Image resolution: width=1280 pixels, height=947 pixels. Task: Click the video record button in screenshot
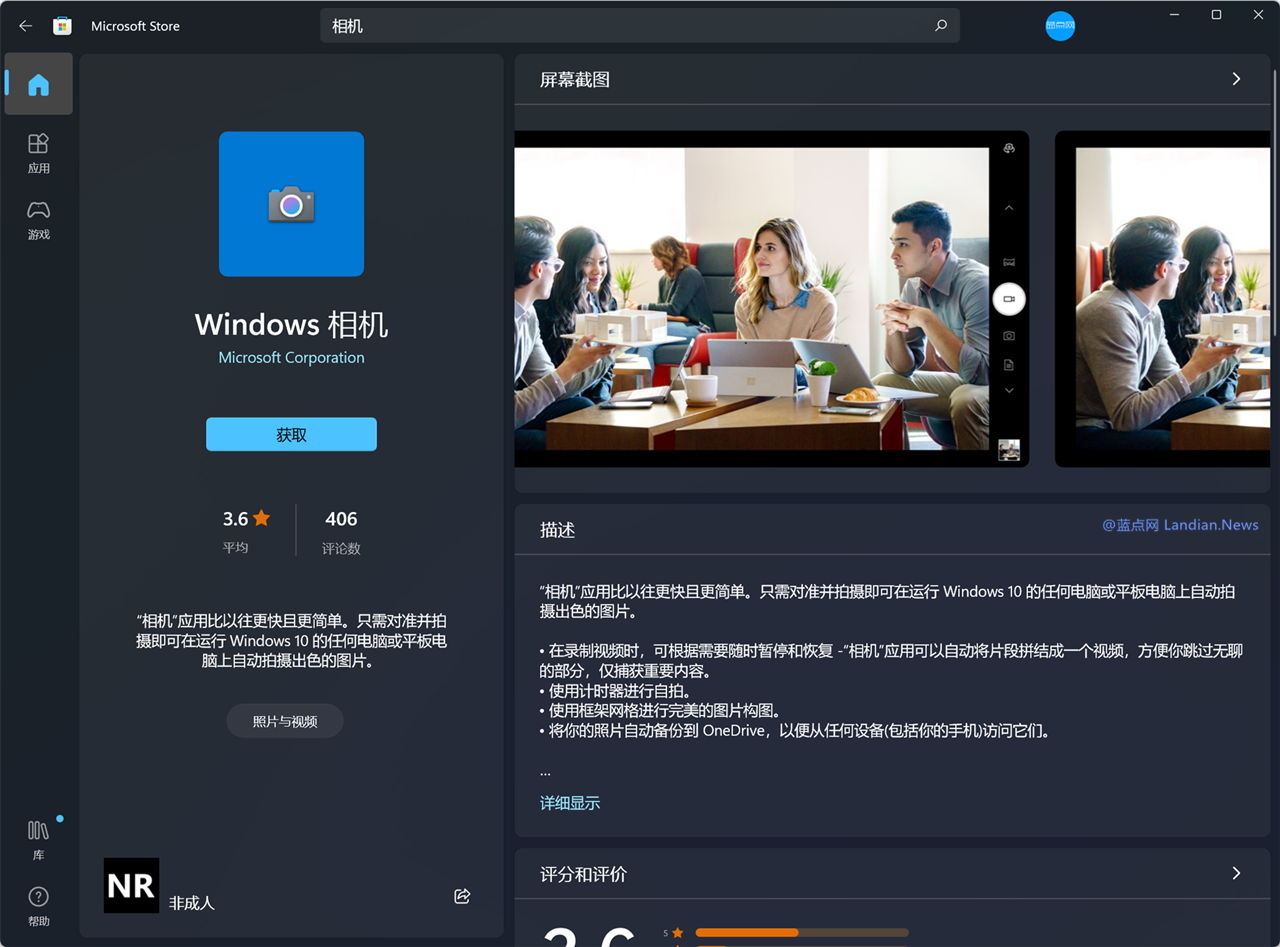[x=1009, y=299]
